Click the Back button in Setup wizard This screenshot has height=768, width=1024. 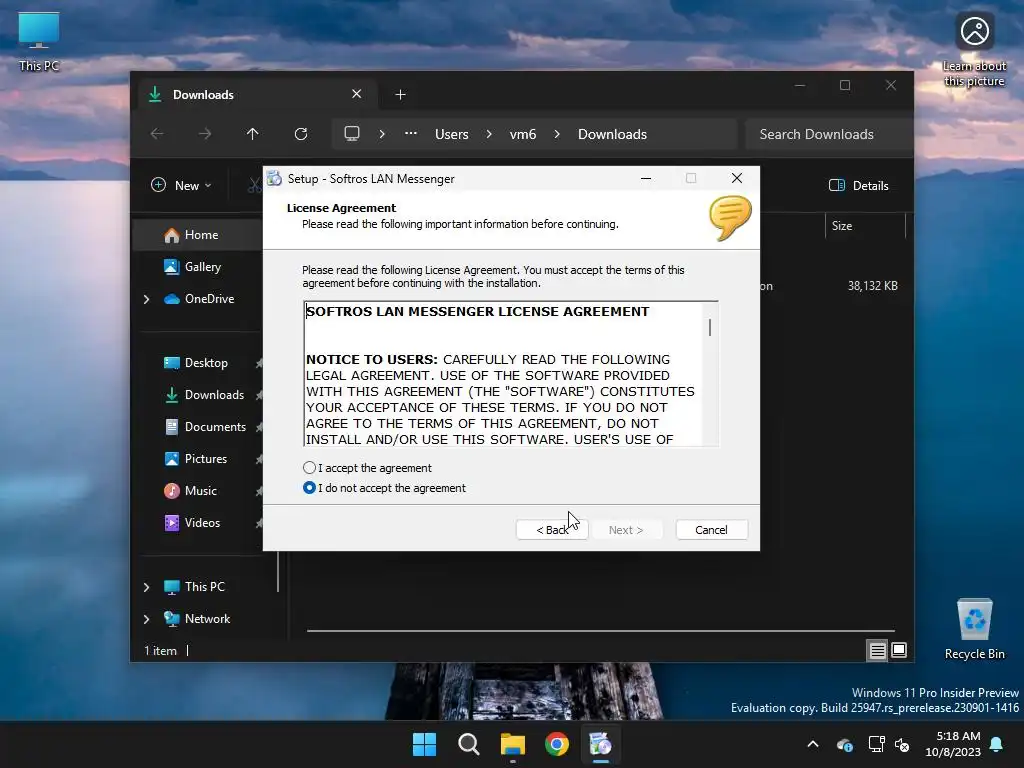(552, 530)
